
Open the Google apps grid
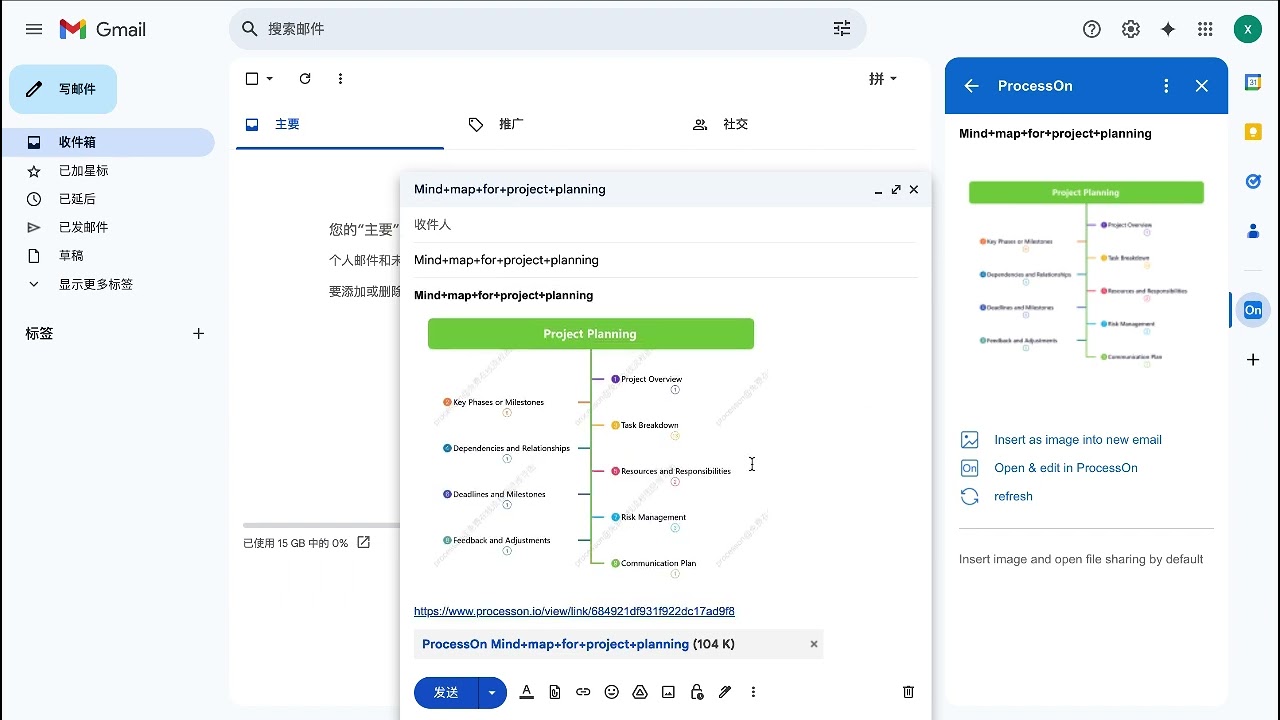coord(1205,29)
